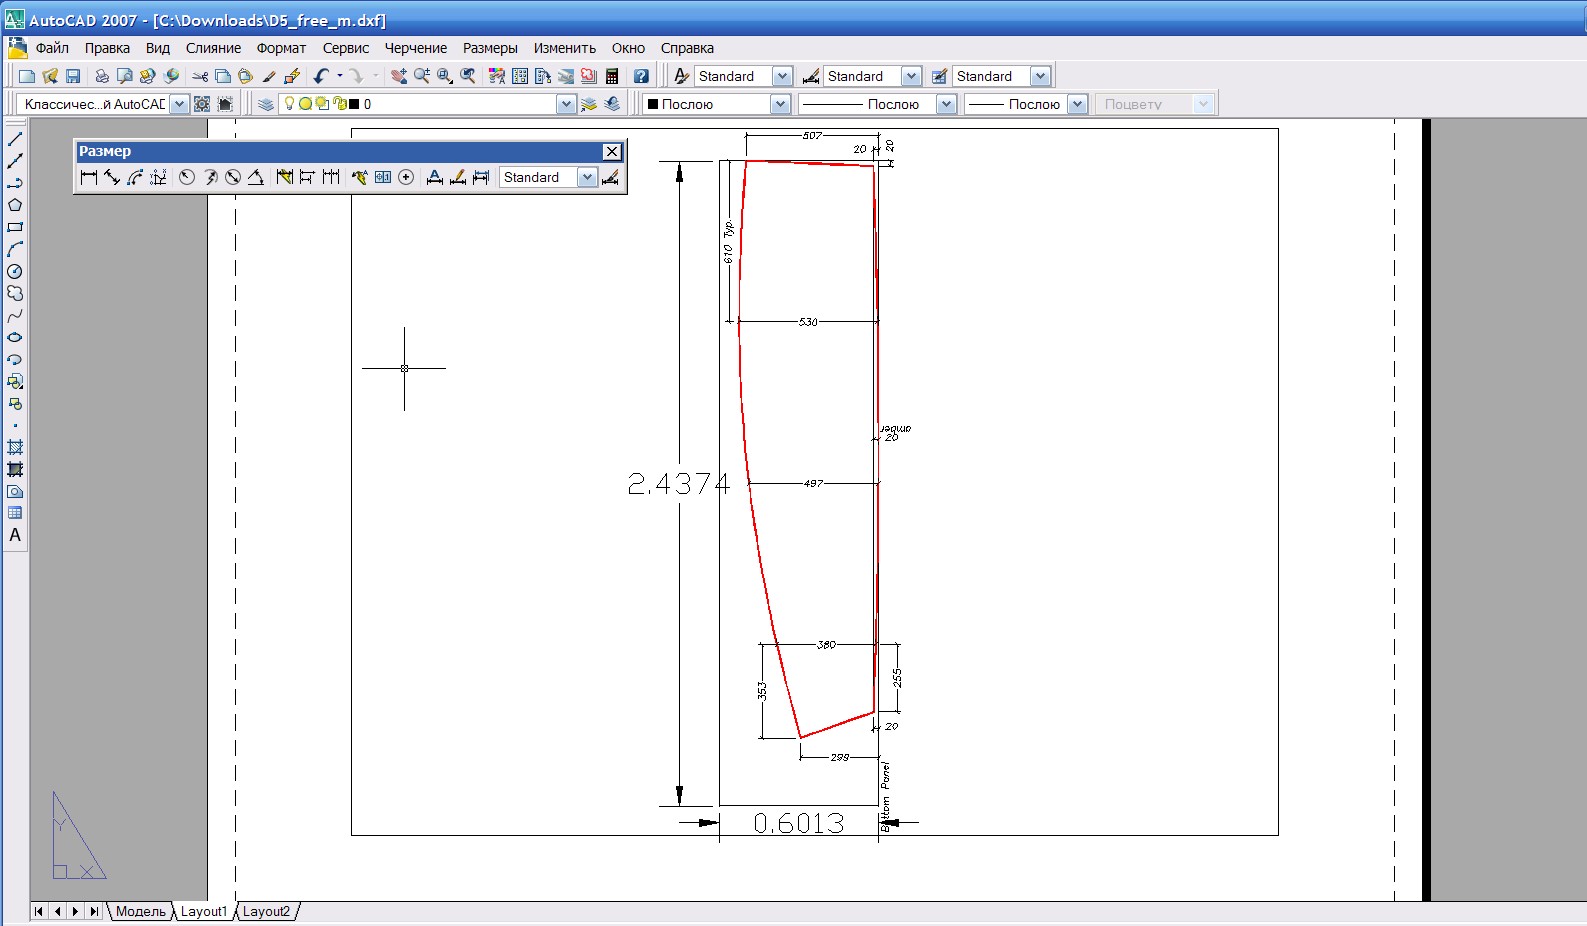Close the Размер floating toolbar
The width and height of the screenshot is (1587, 926).
[x=612, y=151]
